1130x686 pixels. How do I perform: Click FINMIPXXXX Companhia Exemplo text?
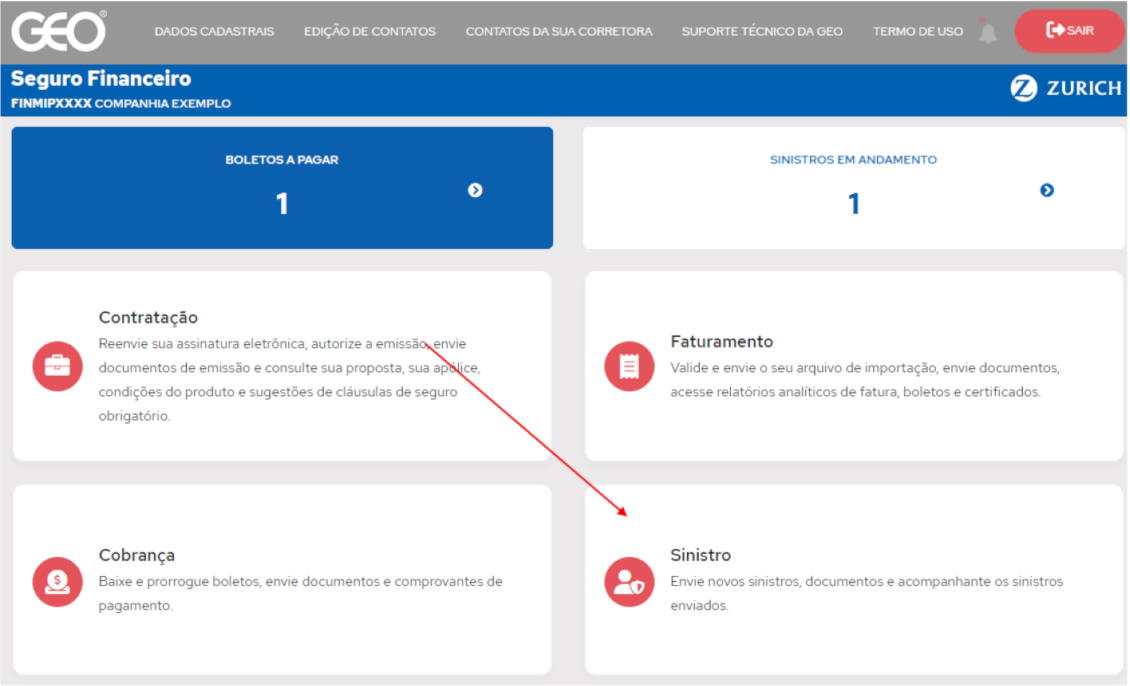(x=121, y=104)
